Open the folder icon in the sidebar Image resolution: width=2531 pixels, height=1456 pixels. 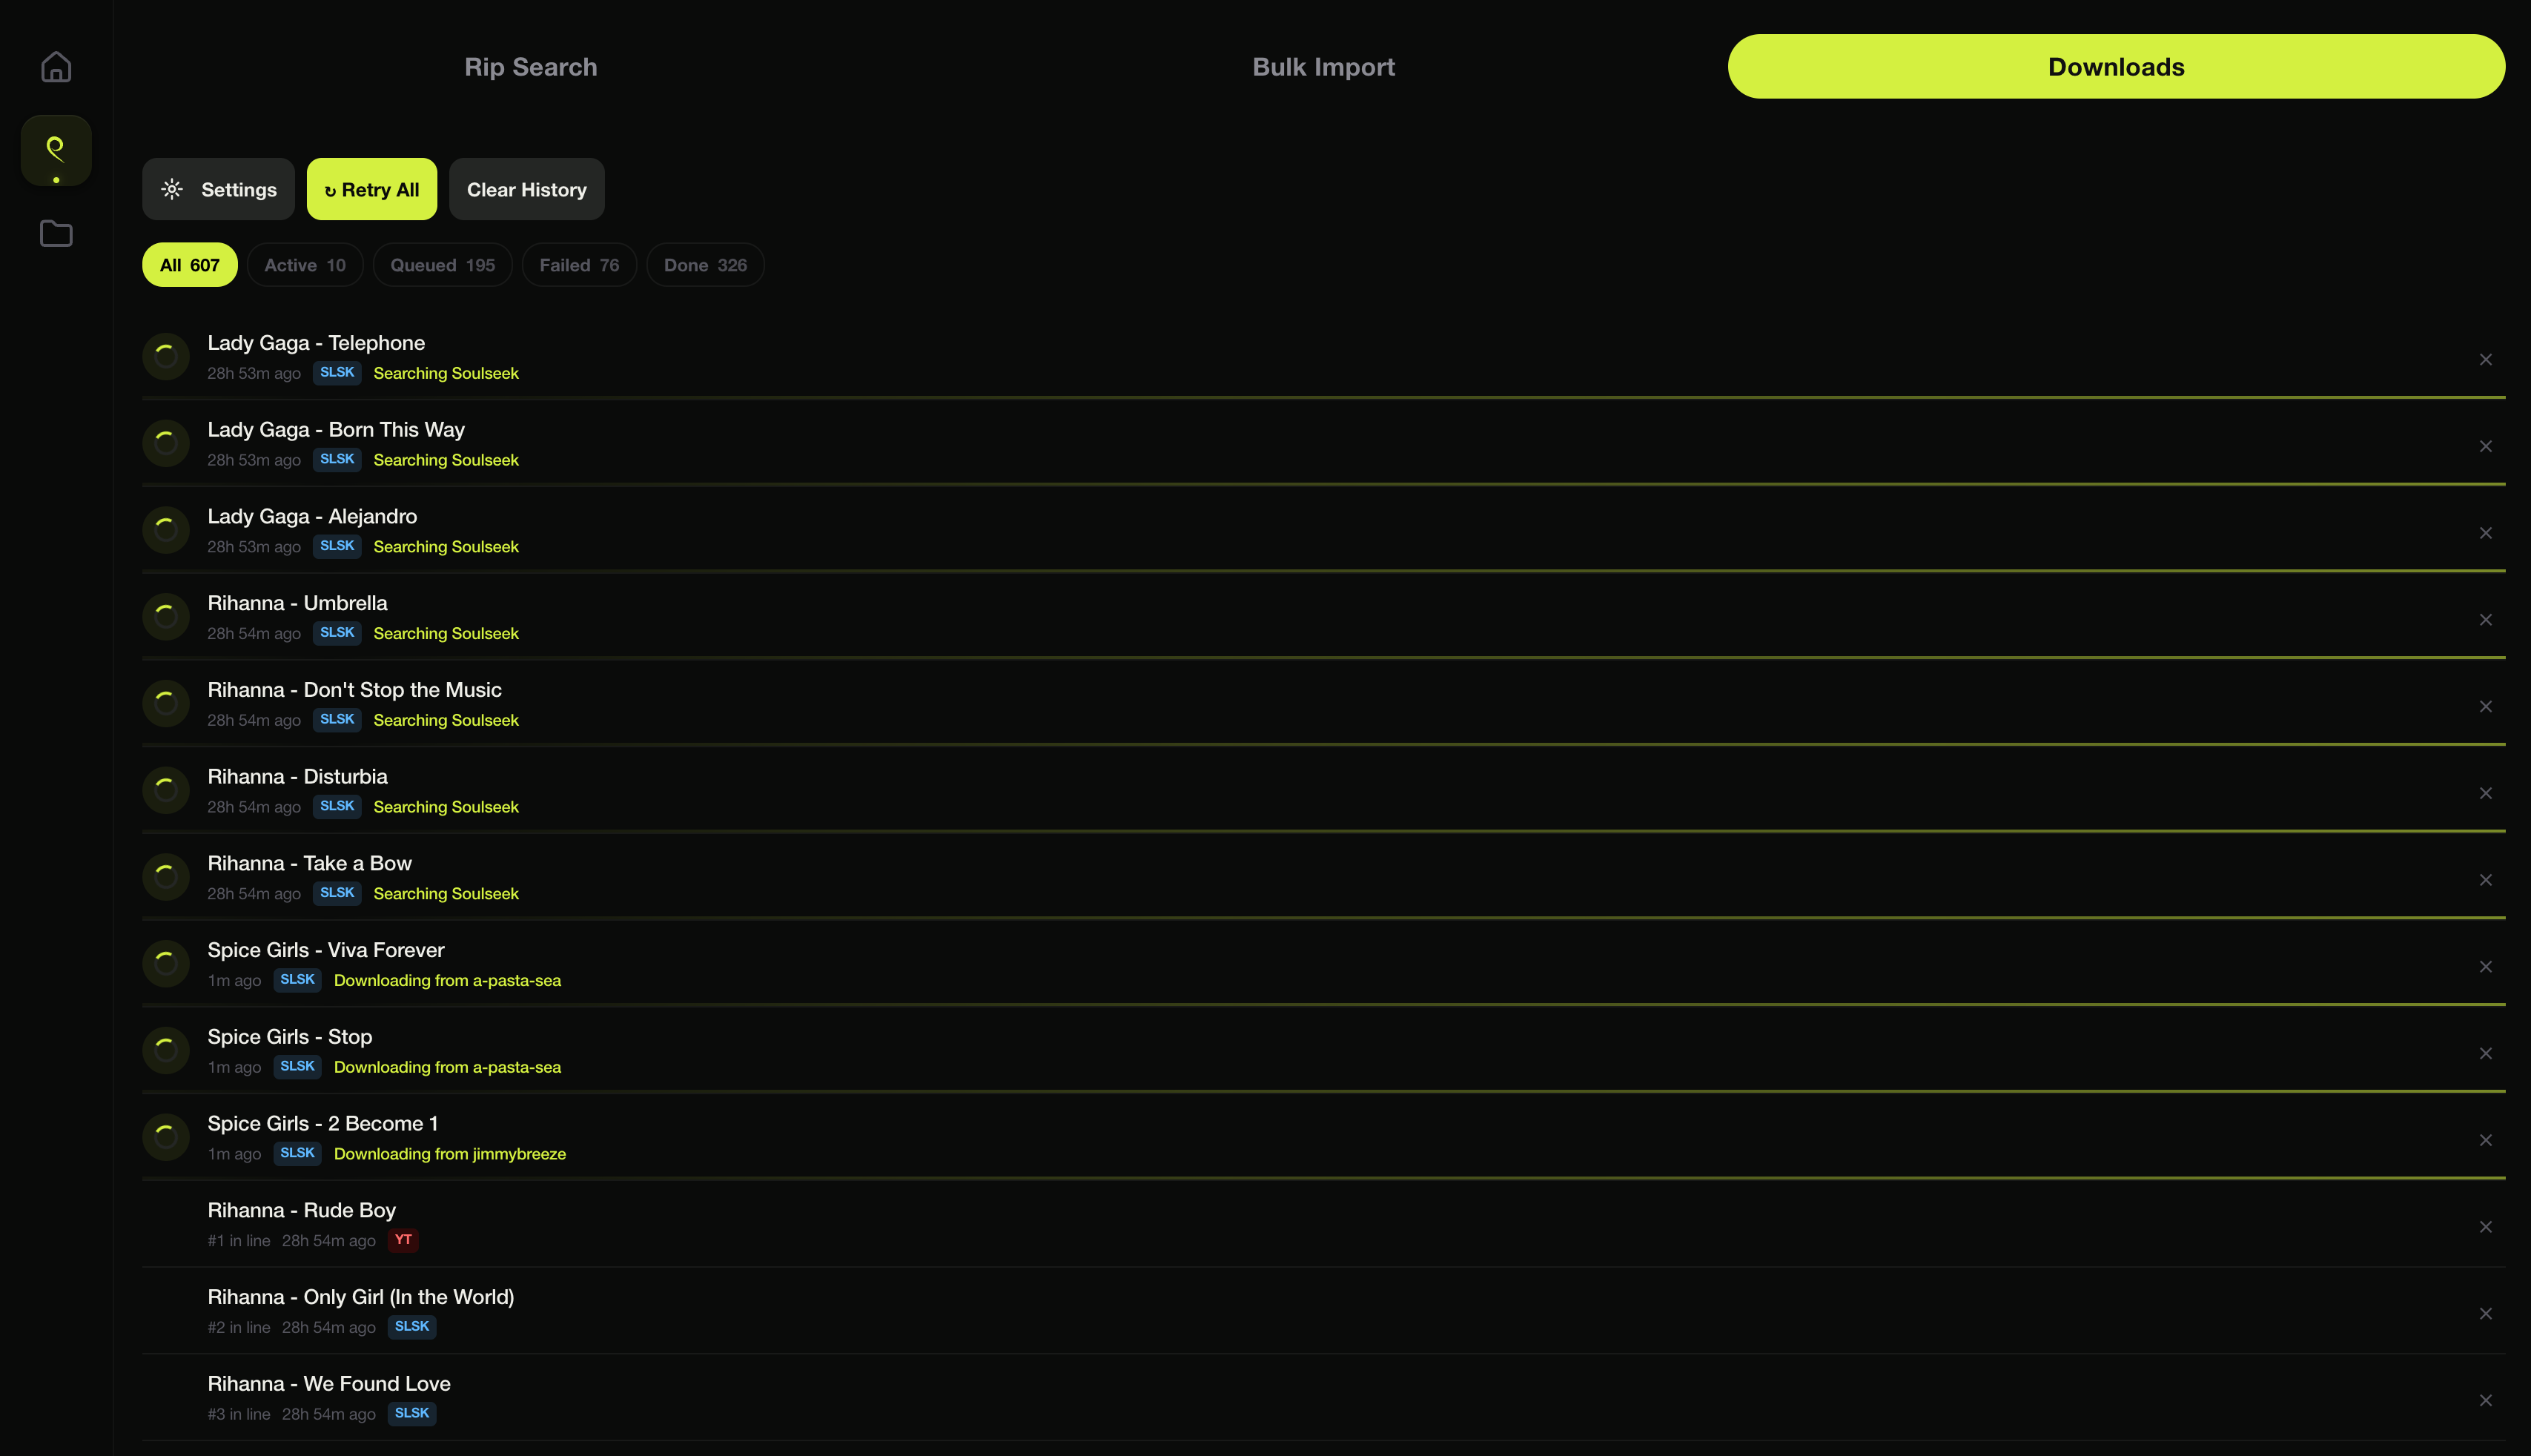pos(56,233)
